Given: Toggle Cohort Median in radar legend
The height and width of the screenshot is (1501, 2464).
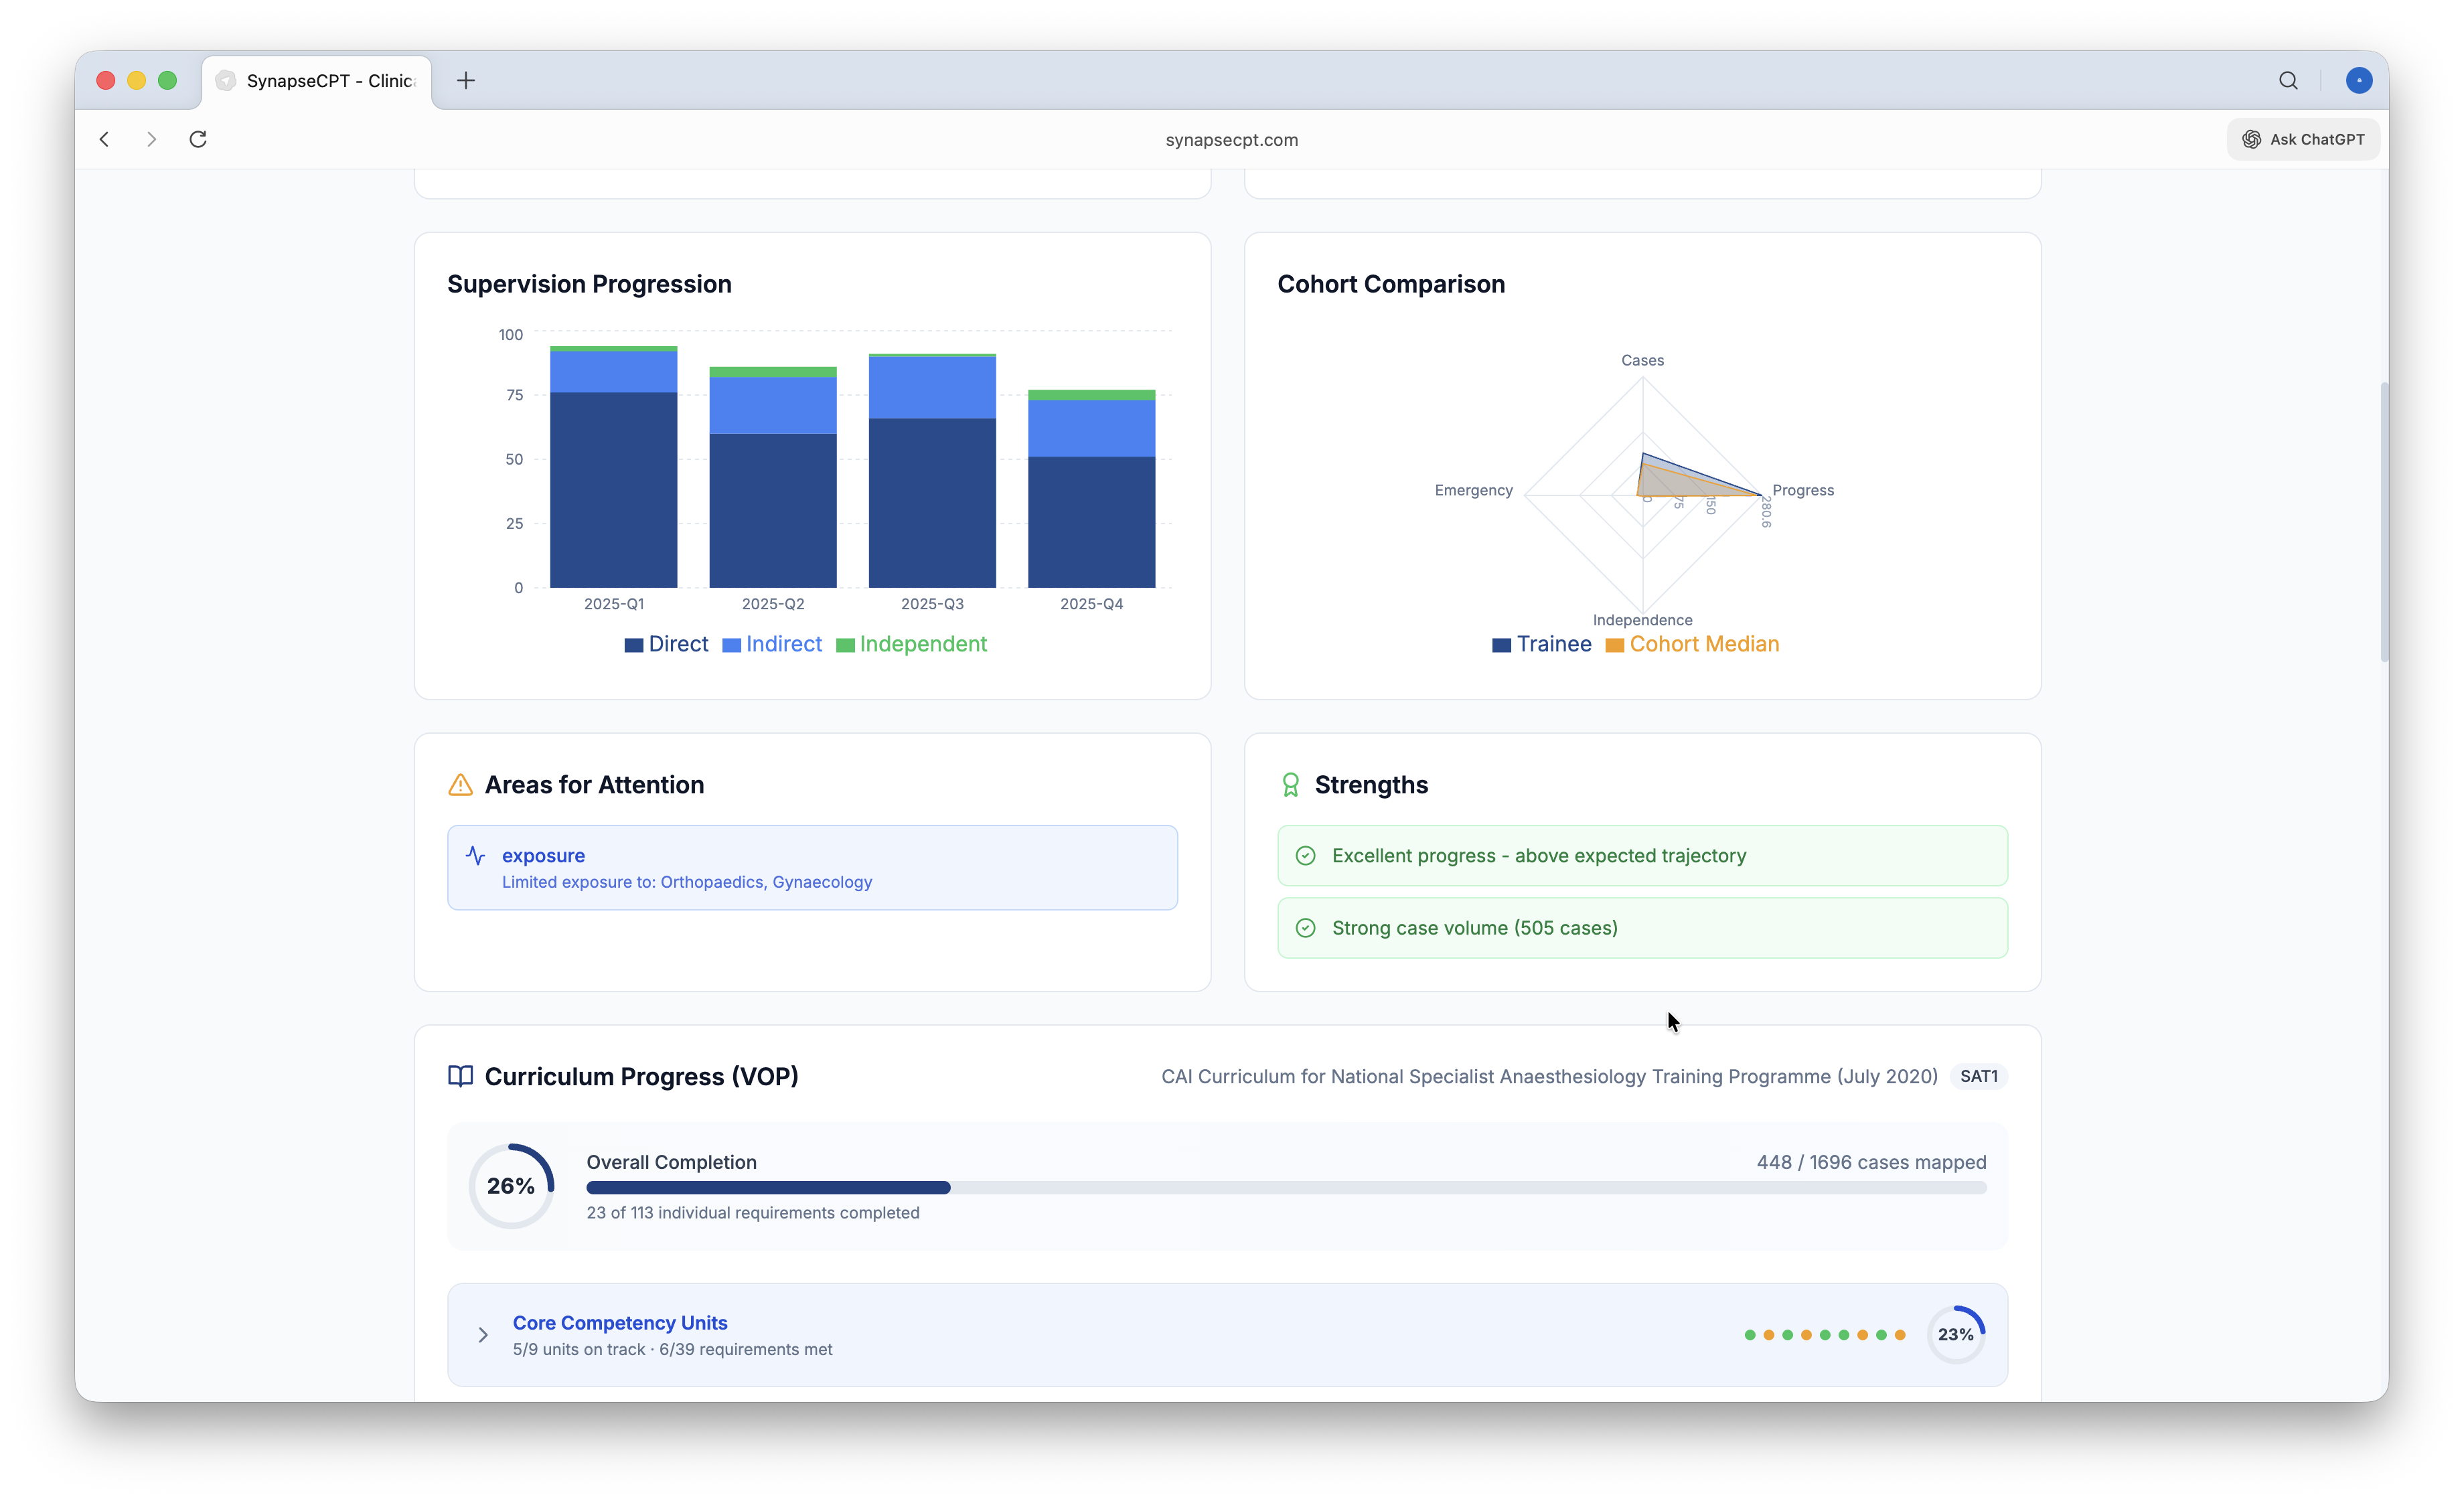Looking at the screenshot, I should tap(1692, 644).
